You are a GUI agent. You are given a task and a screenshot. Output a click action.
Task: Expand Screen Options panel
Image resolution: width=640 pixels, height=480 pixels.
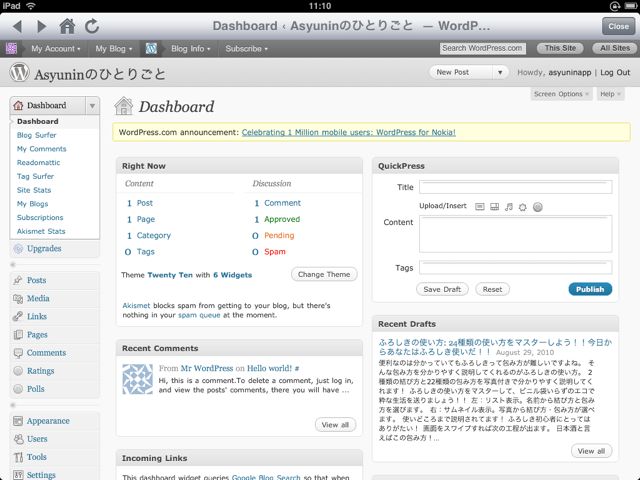pyautogui.click(x=561, y=94)
